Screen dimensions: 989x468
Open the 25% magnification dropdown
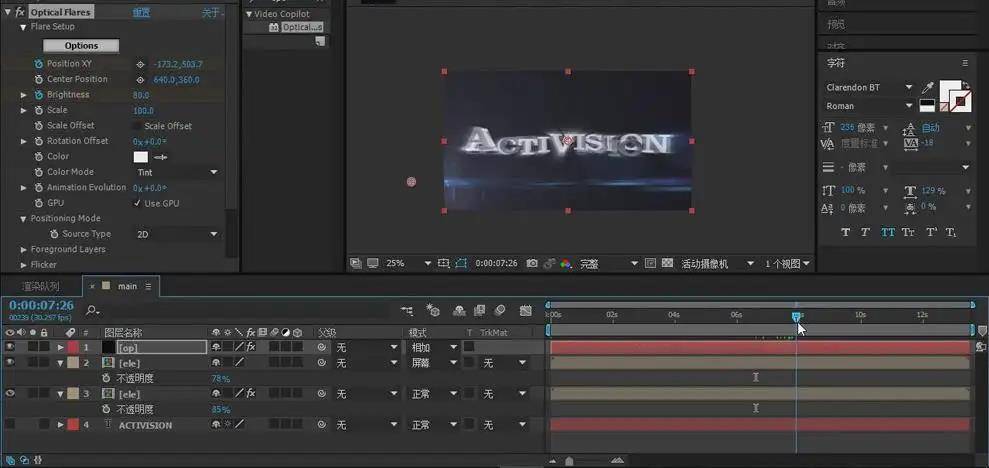coord(409,263)
